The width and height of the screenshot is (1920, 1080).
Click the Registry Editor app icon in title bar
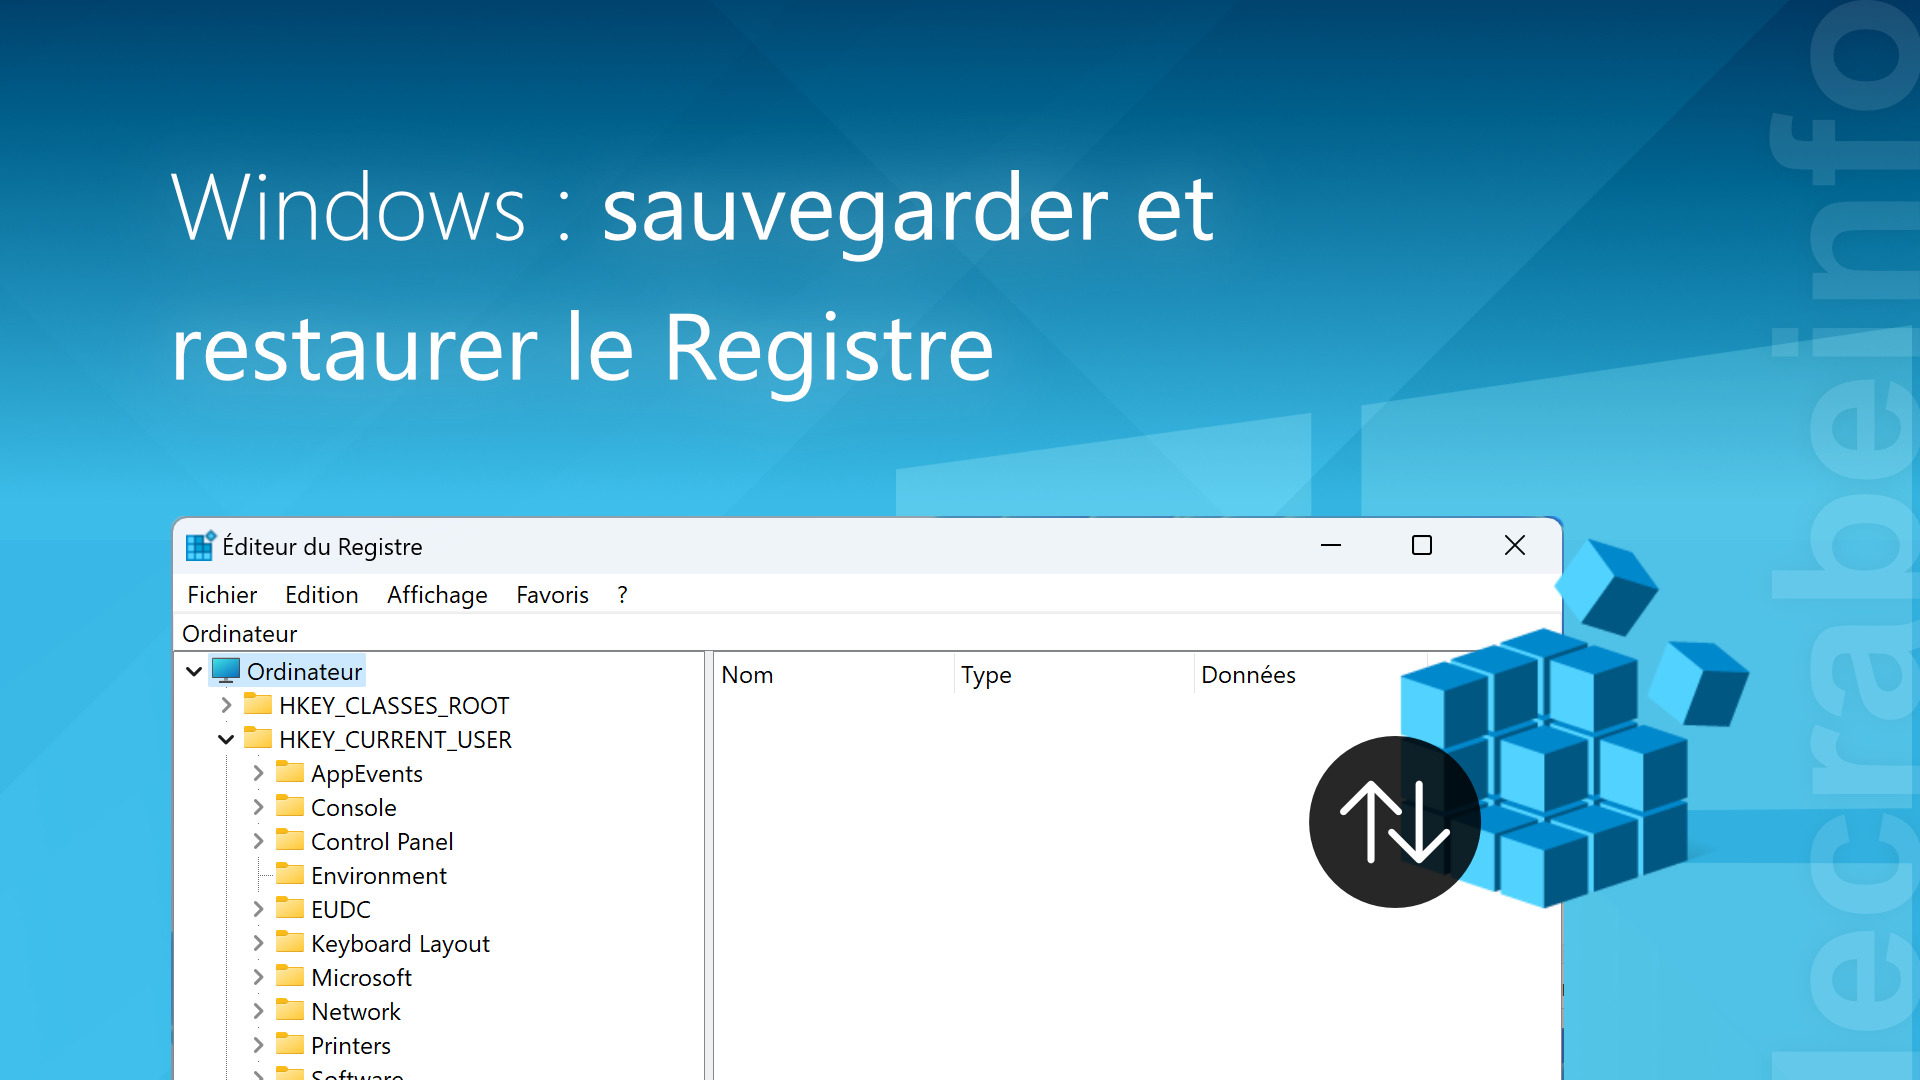(200, 546)
